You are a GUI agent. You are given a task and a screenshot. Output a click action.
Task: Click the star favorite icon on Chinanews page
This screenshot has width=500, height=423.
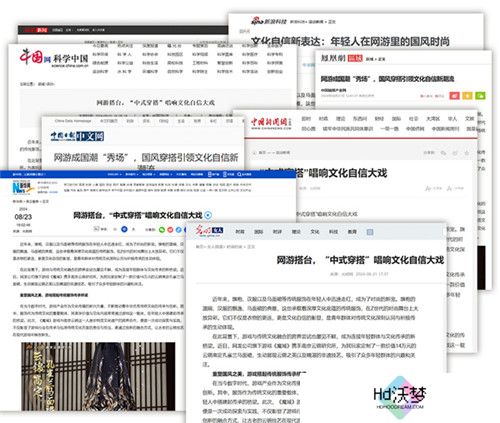pyautogui.click(x=467, y=153)
